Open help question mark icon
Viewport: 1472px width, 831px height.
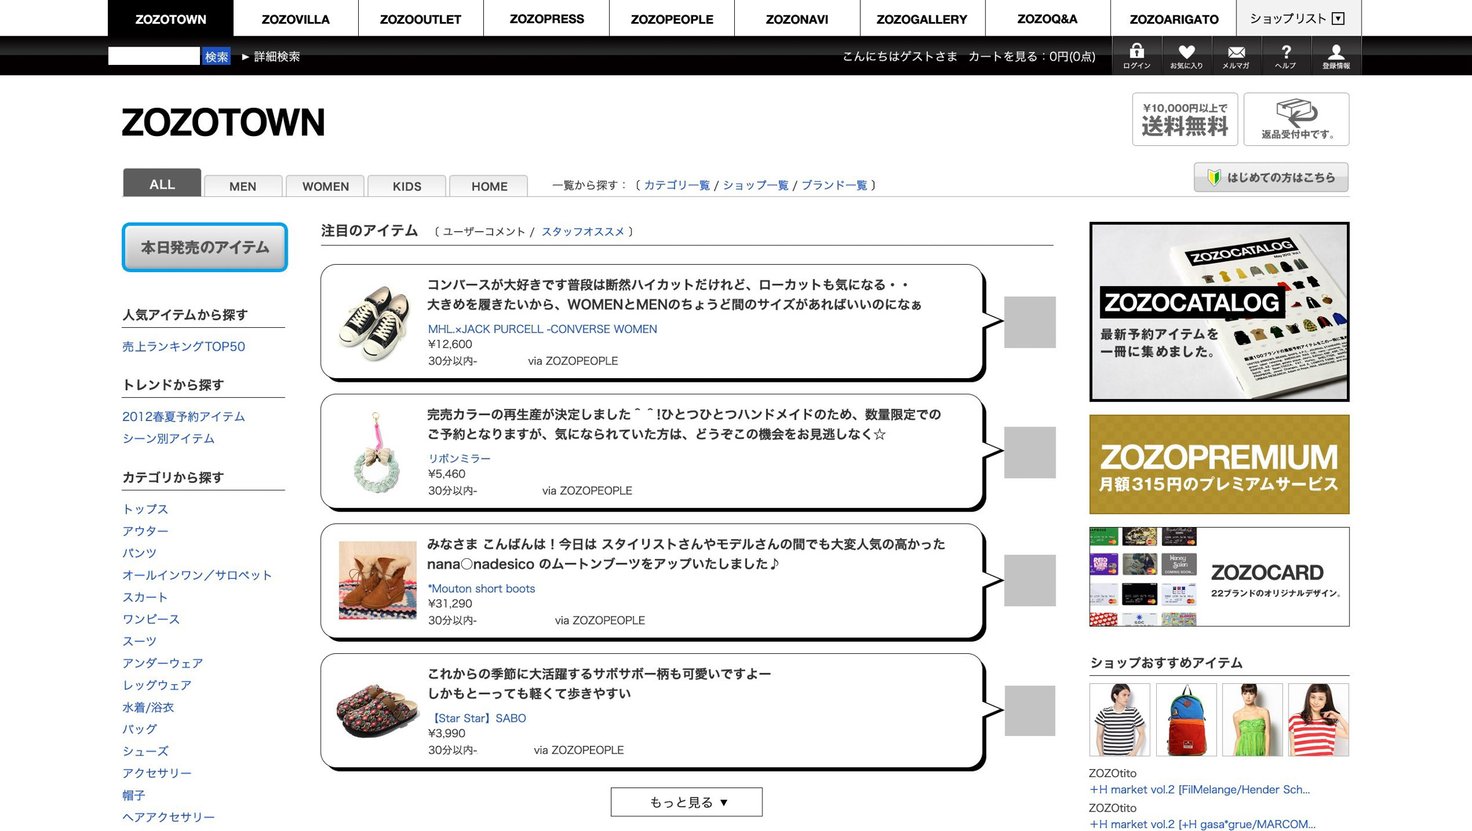(1286, 56)
